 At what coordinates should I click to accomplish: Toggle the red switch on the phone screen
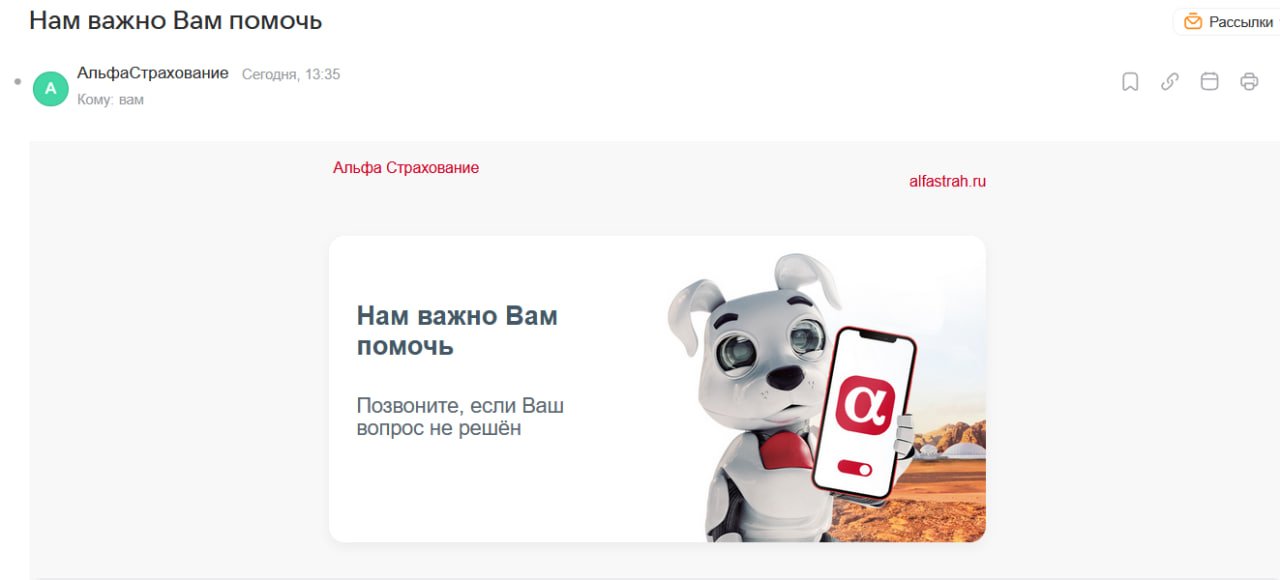pyautogui.click(x=855, y=468)
